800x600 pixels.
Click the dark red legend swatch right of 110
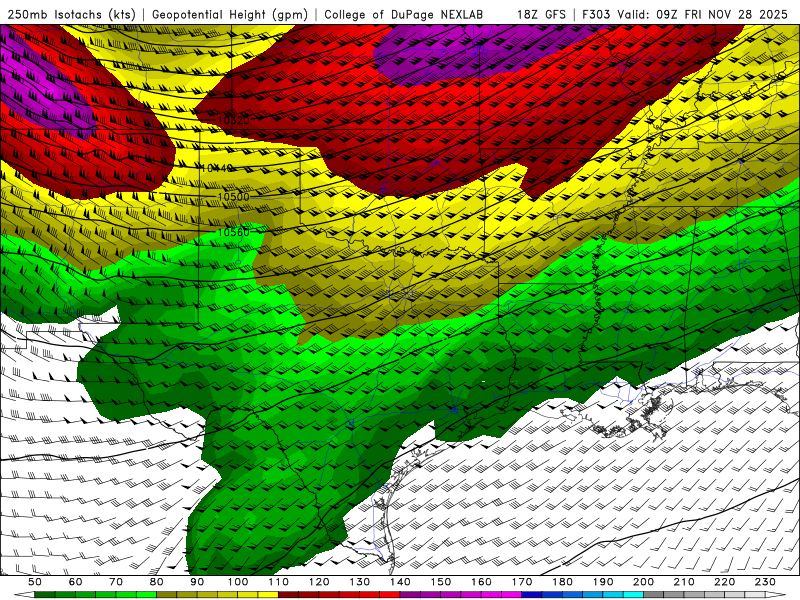tap(289, 595)
